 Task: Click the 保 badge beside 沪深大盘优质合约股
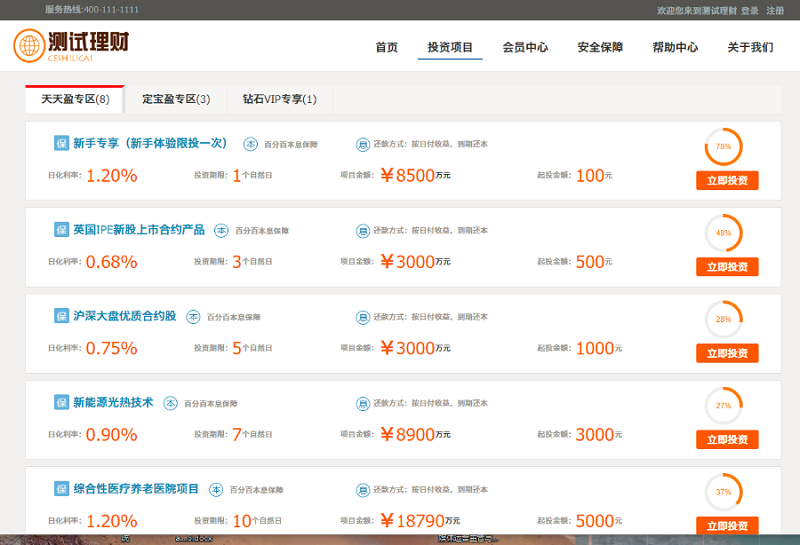click(61, 316)
